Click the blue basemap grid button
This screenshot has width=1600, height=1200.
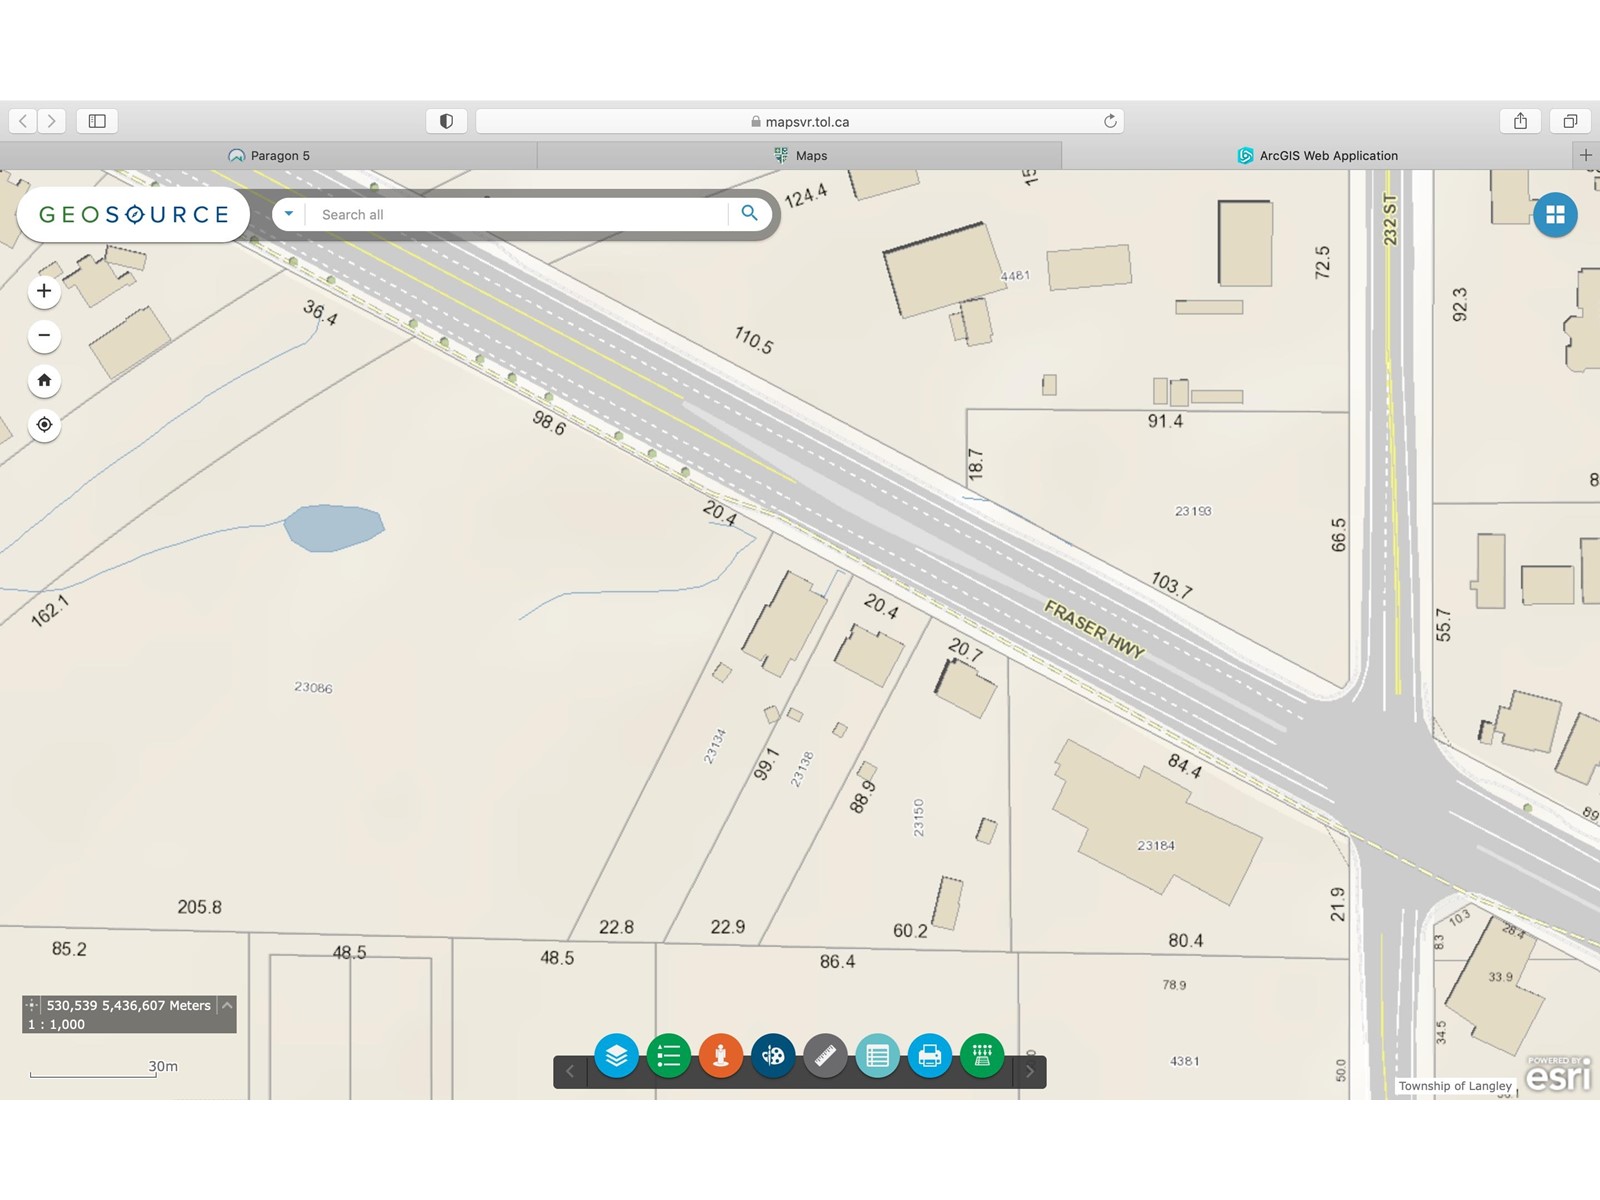pyautogui.click(x=1555, y=215)
